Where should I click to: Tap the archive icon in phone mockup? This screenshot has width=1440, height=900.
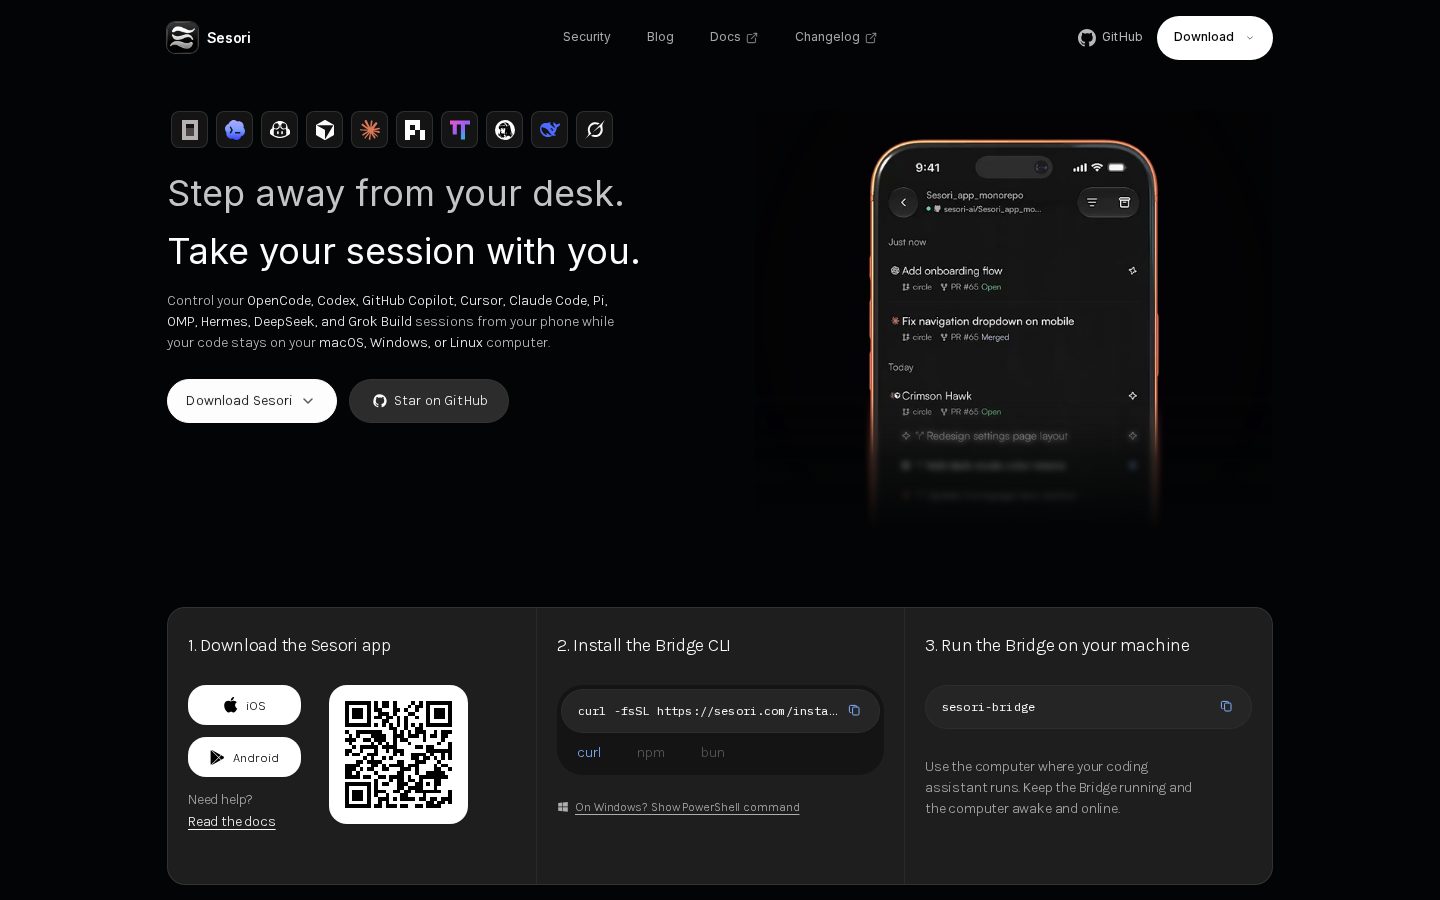pyautogui.click(x=1124, y=202)
